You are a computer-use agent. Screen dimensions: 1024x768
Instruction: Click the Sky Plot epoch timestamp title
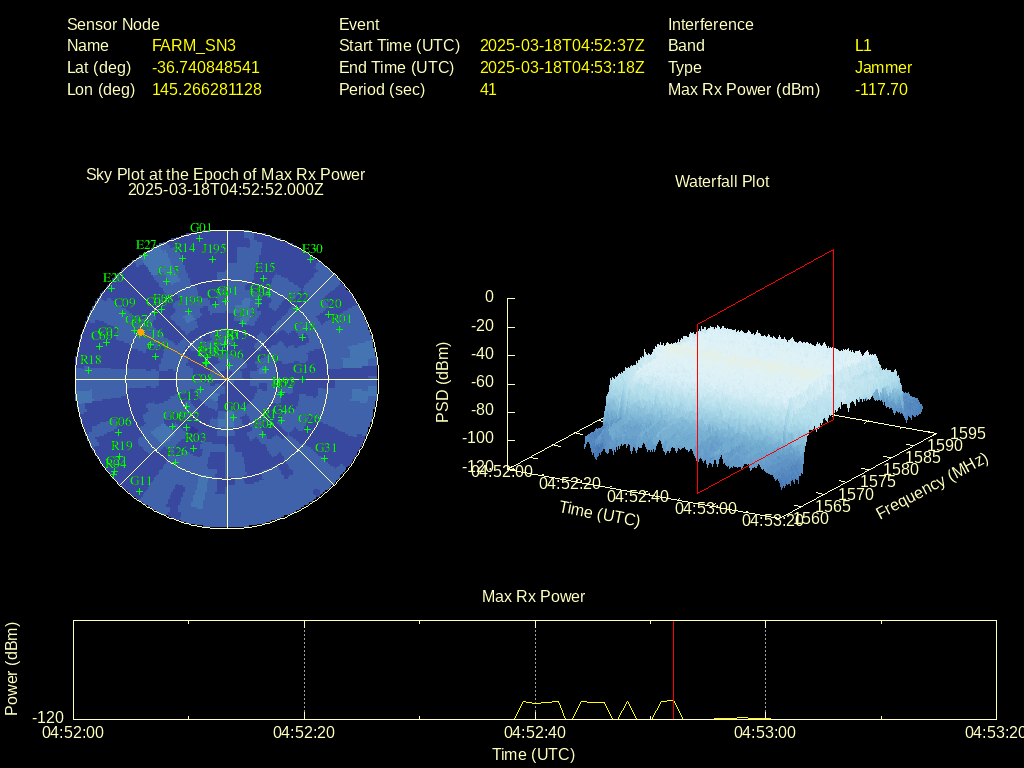point(226,189)
